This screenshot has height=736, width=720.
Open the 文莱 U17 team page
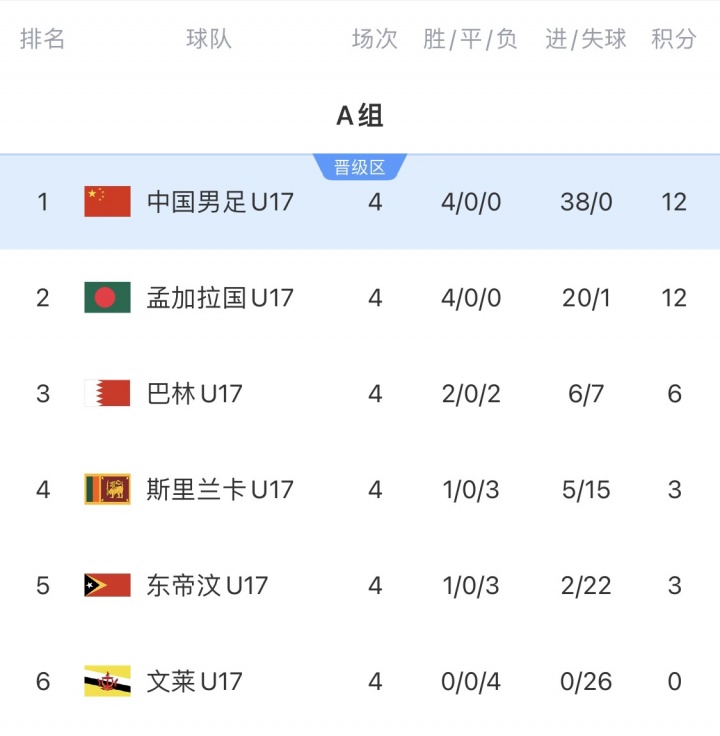tap(195, 682)
